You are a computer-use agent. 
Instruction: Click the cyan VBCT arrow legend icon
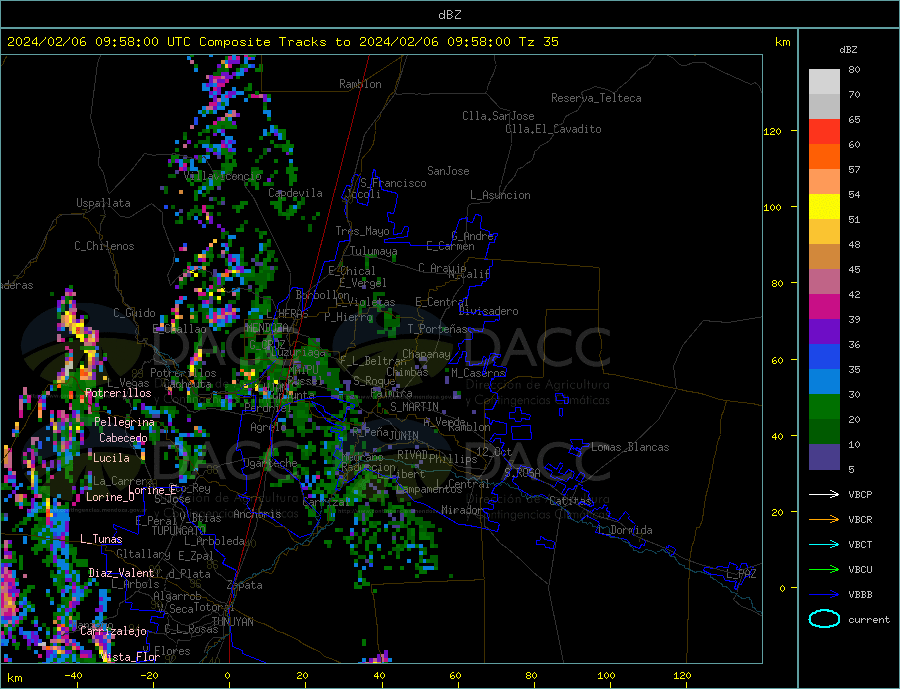(824, 544)
